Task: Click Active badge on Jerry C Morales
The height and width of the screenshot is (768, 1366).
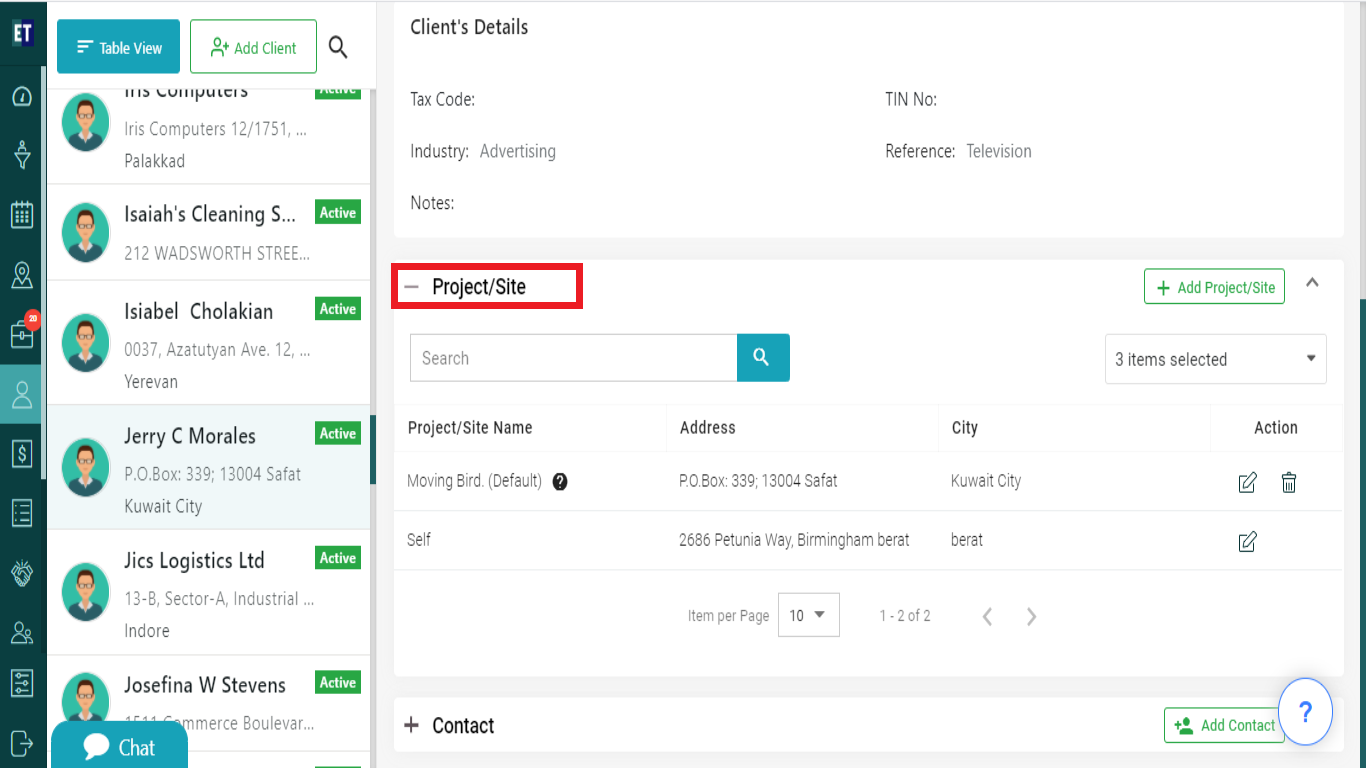Action: tap(338, 433)
